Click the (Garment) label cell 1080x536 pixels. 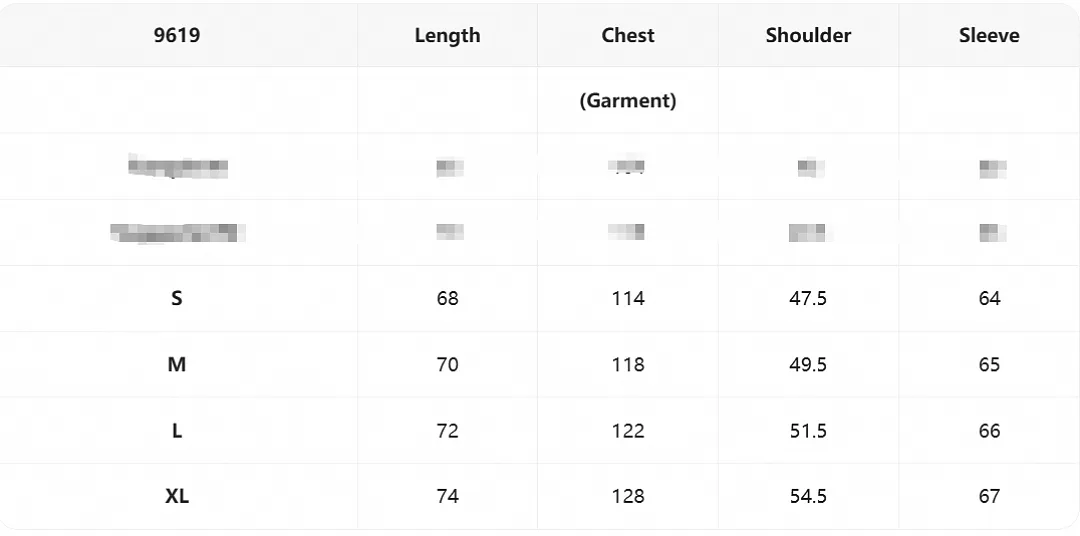[x=628, y=101]
